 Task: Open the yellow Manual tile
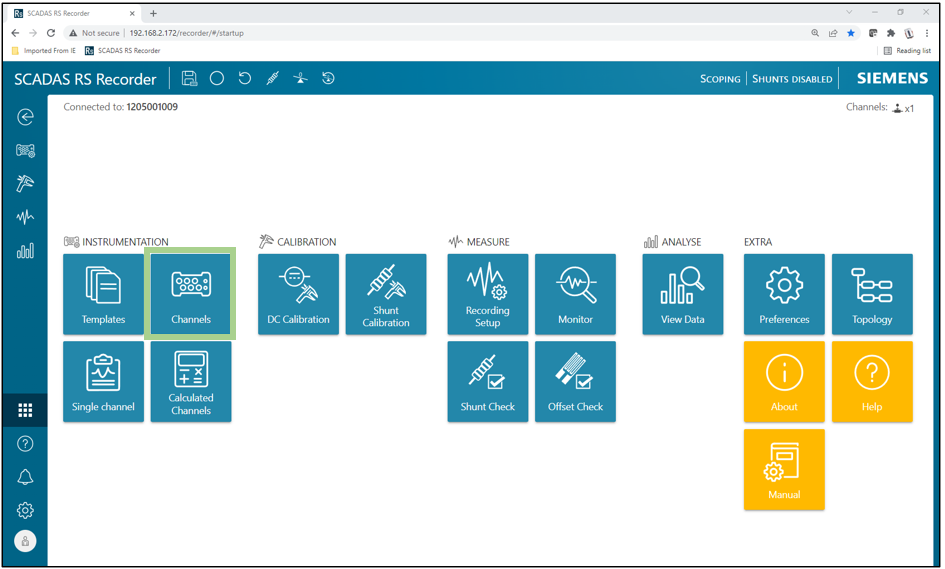point(784,469)
